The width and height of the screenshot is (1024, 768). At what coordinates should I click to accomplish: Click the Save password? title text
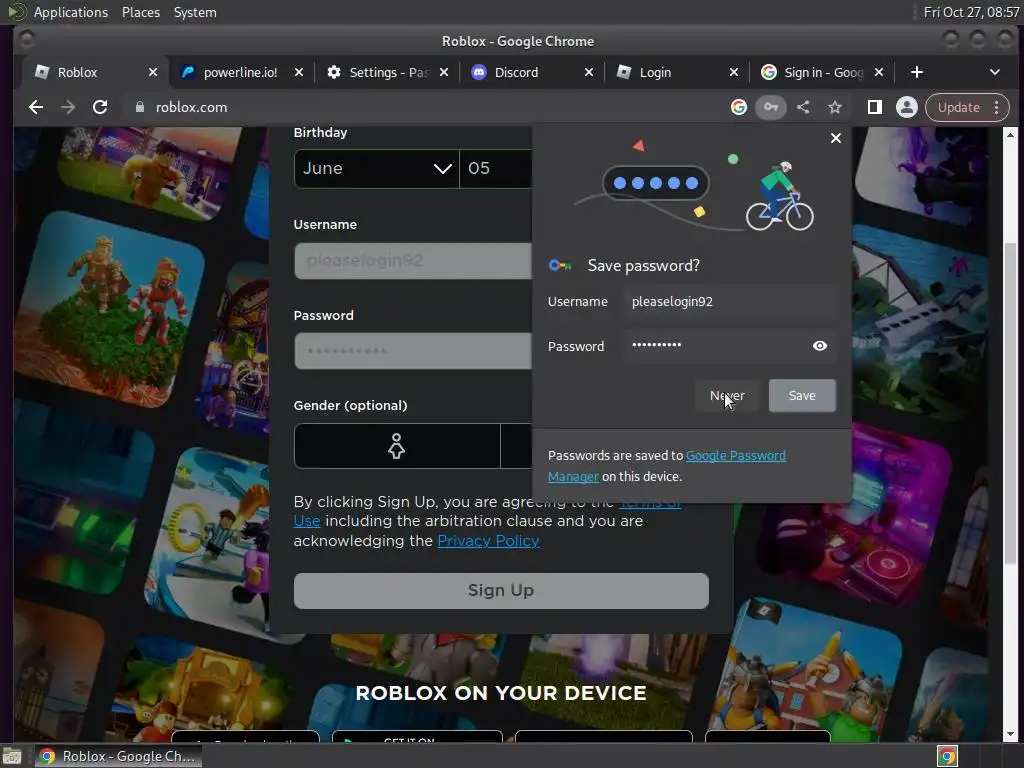tap(643, 265)
